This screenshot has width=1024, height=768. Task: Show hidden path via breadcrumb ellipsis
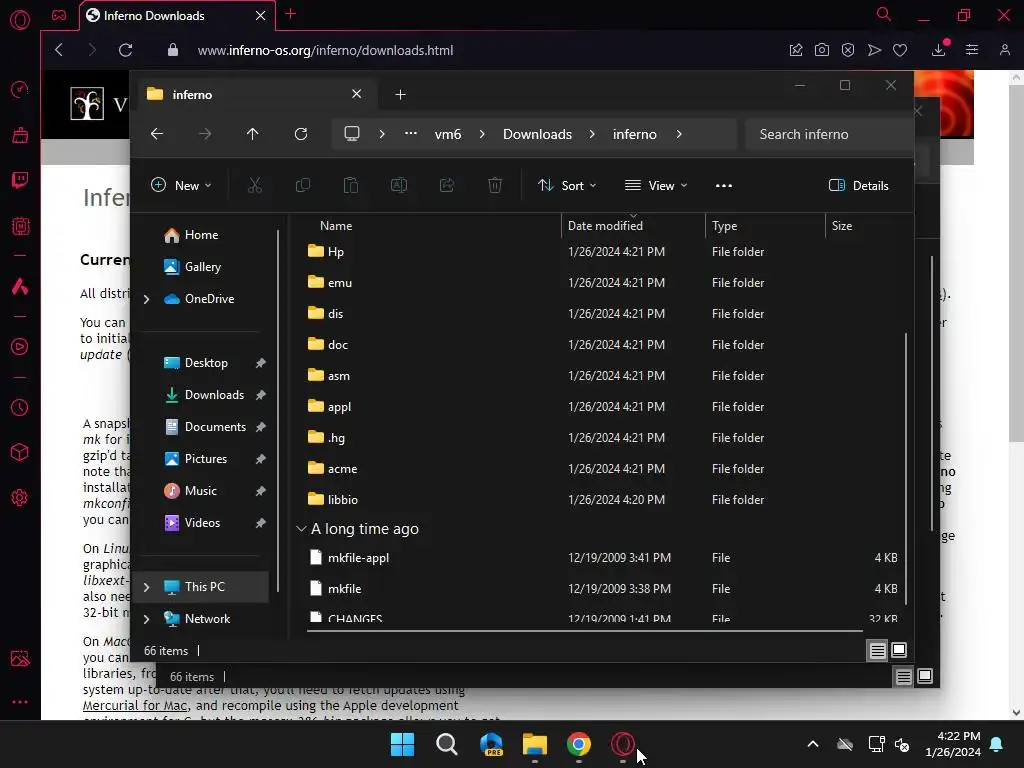411,133
